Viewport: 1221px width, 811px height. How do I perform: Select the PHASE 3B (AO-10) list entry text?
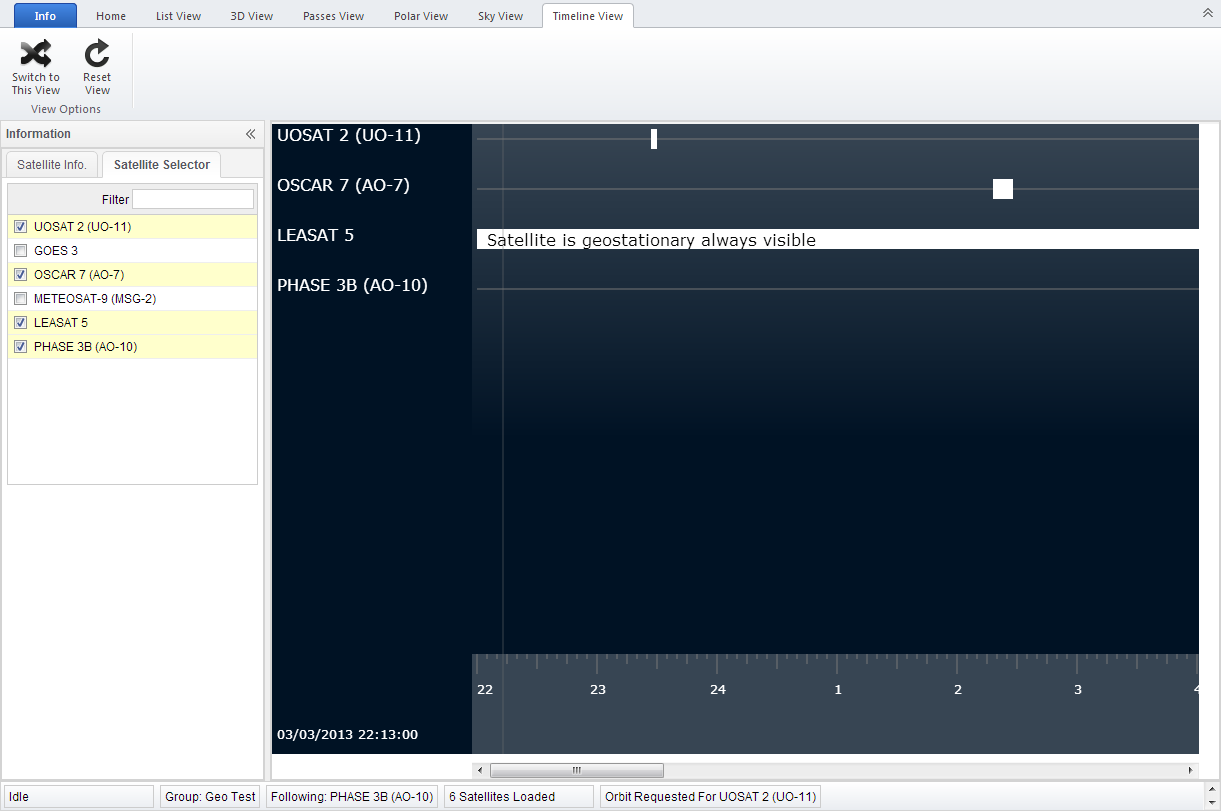[x=85, y=347]
